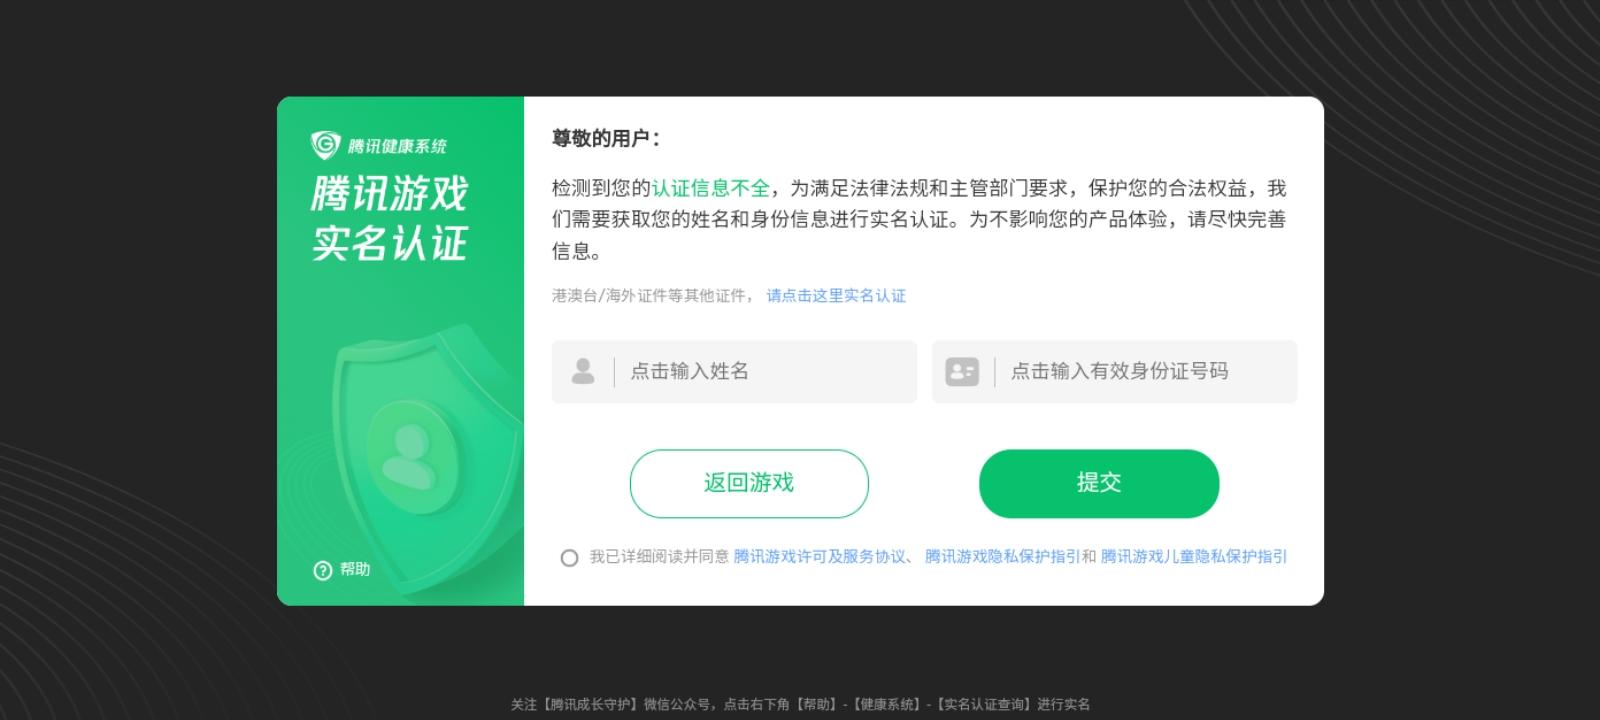Click the 返回游戏 button
The width and height of the screenshot is (1600, 720).
pos(749,483)
